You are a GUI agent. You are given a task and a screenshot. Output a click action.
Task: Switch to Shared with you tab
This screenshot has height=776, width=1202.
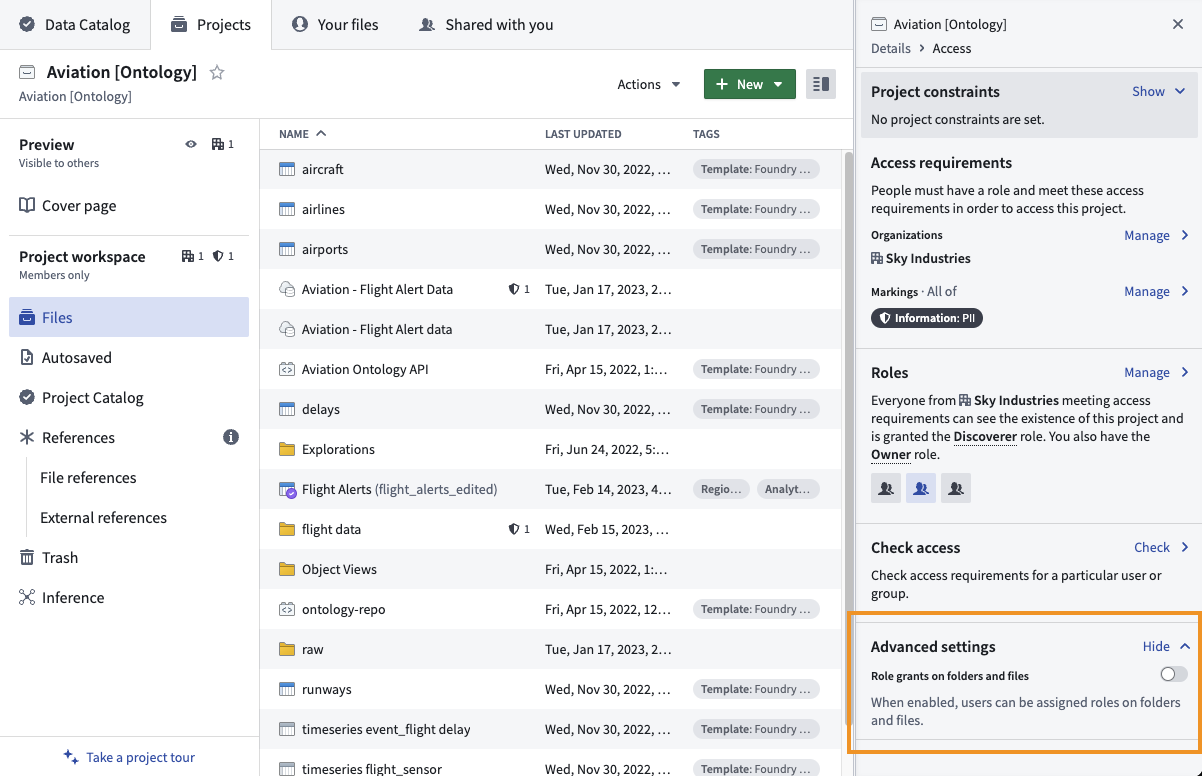(486, 24)
